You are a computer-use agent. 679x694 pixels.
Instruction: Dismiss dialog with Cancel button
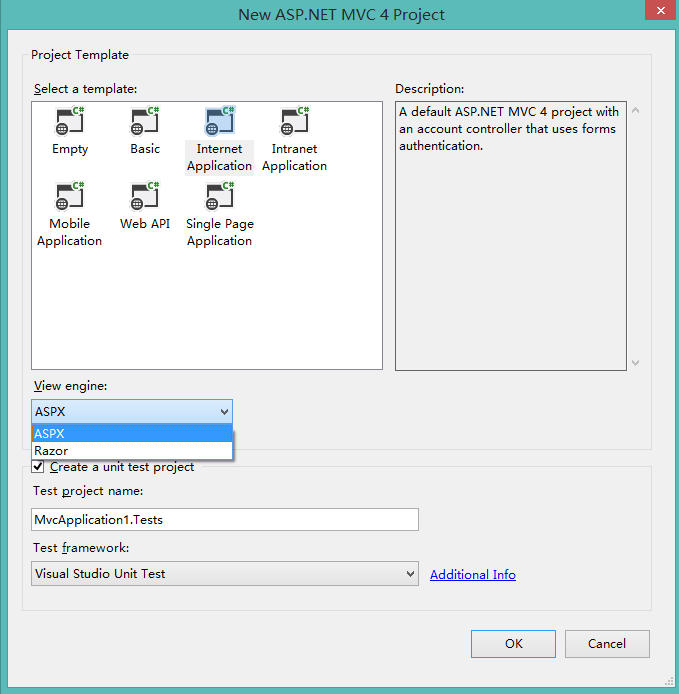coord(607,644)
